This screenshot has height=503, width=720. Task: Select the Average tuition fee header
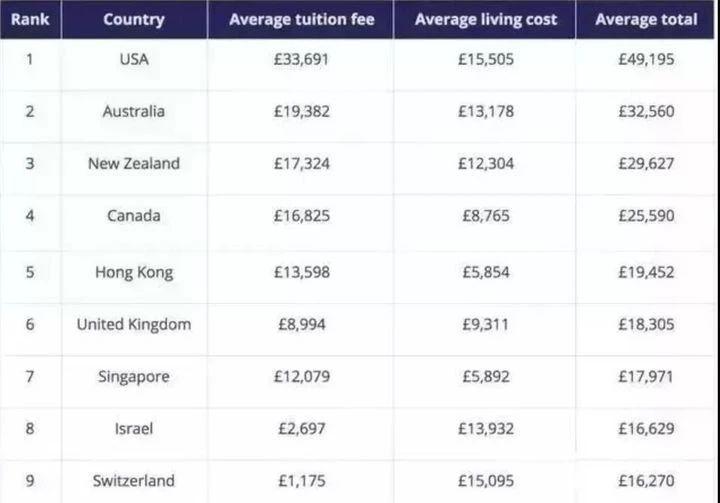[x=301, y=19]
